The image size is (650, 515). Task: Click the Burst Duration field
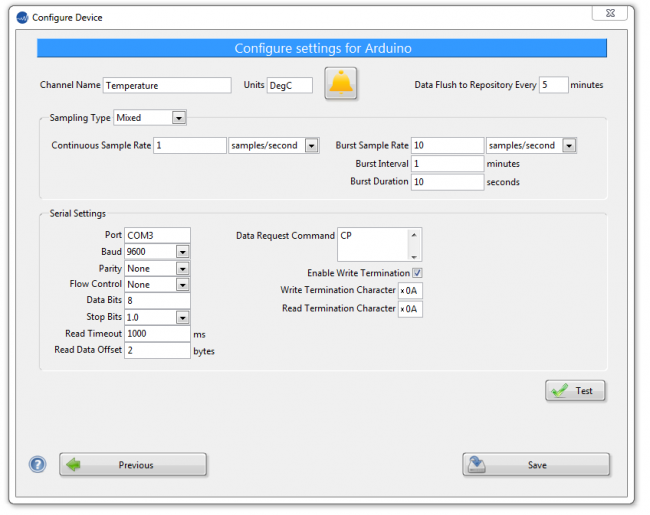pyautogui.click(x=447, y=182)
